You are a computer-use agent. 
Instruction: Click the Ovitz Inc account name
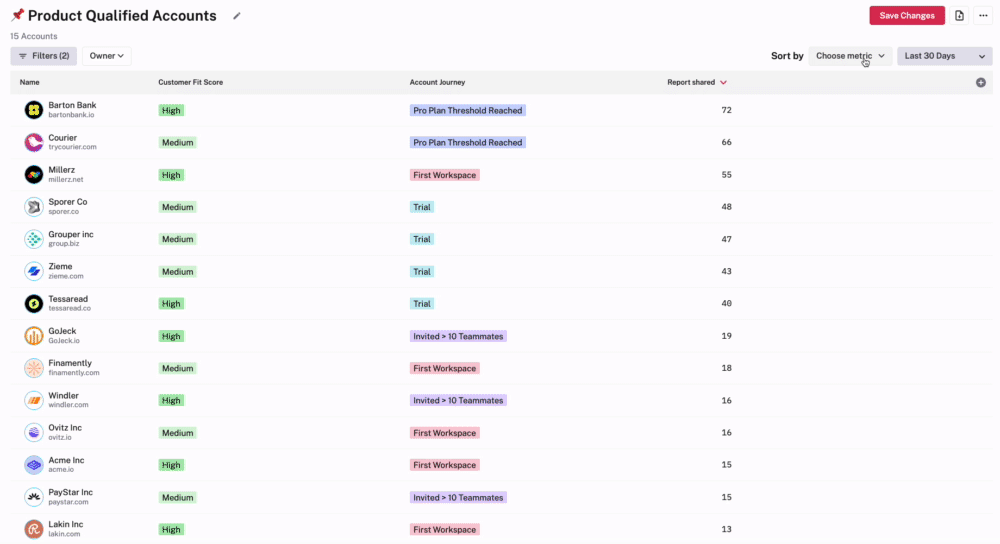(65, 428)
